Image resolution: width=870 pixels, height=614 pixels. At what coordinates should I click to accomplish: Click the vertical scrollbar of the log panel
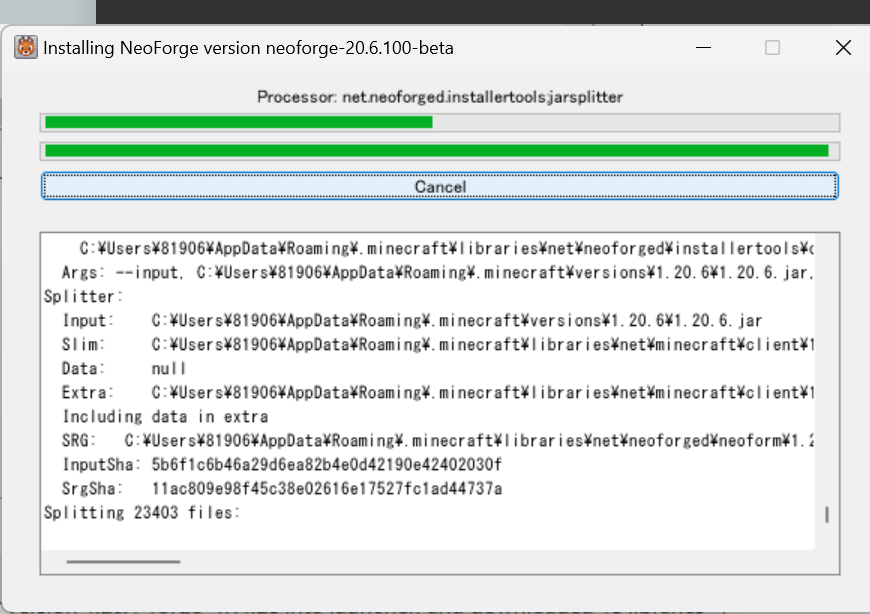click(x=827, y=390)
